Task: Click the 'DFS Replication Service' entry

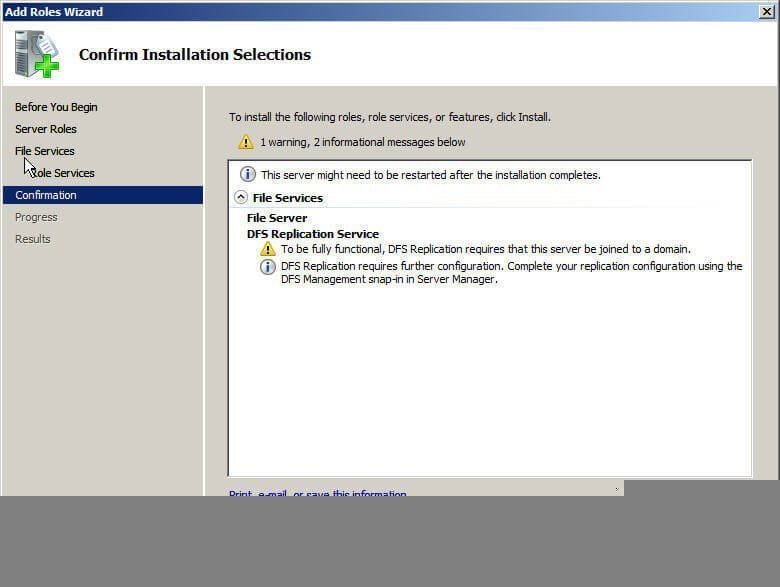Action: (313, 234)
